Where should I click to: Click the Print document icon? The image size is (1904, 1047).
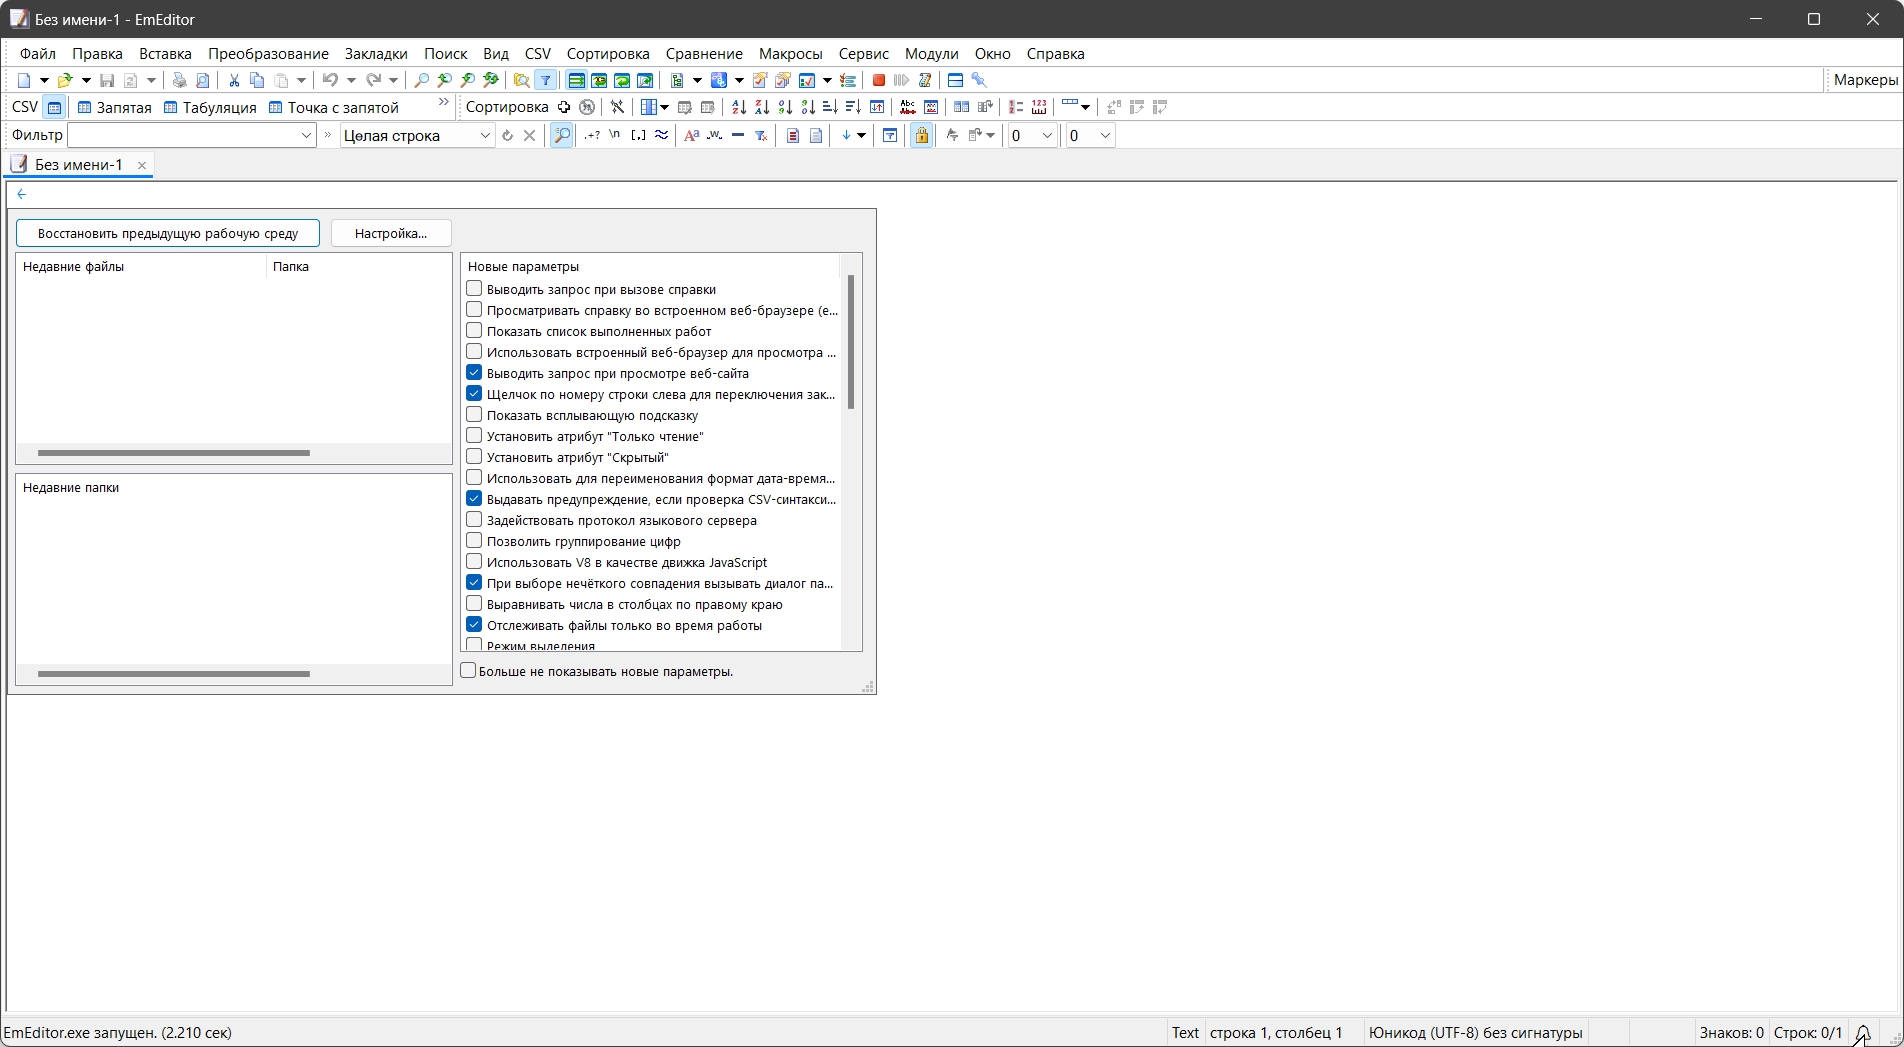click(180, 80)
